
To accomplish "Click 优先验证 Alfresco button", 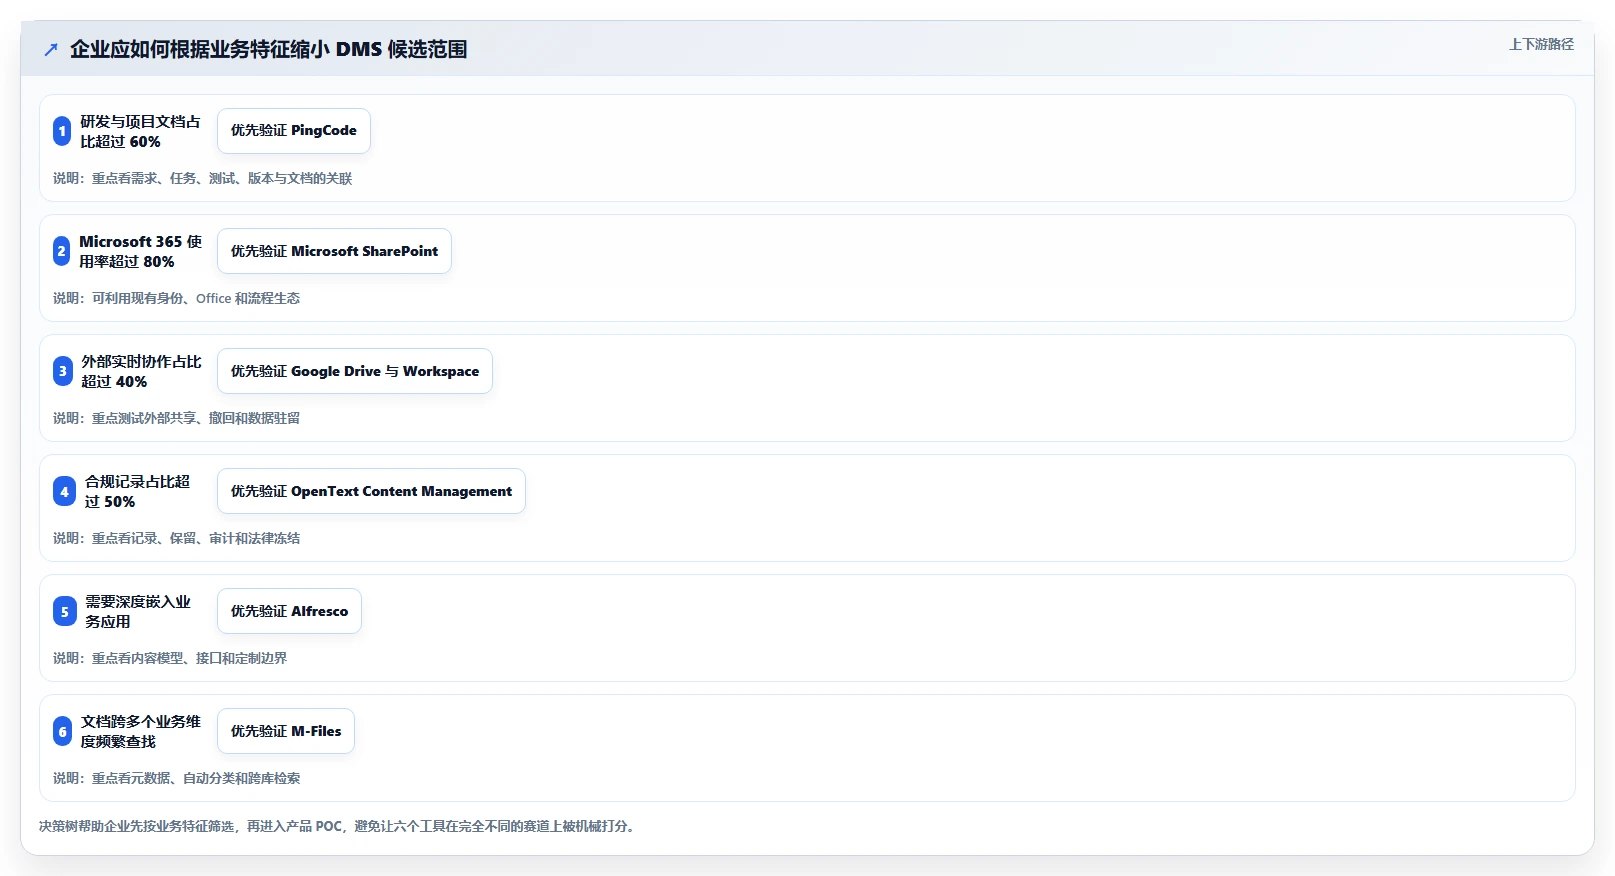I will [x=290, y=611].
